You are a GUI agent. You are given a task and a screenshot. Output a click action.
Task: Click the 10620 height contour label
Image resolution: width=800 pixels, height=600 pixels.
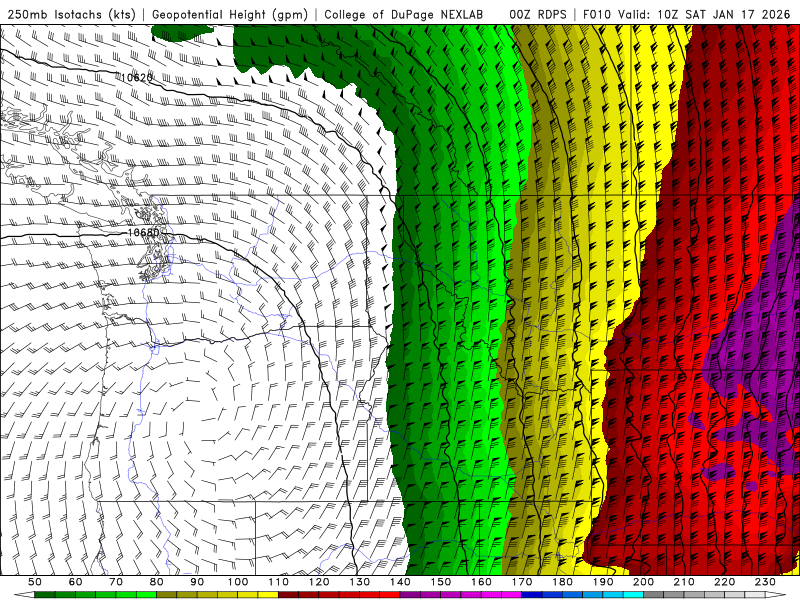click(x=136, y=78)
